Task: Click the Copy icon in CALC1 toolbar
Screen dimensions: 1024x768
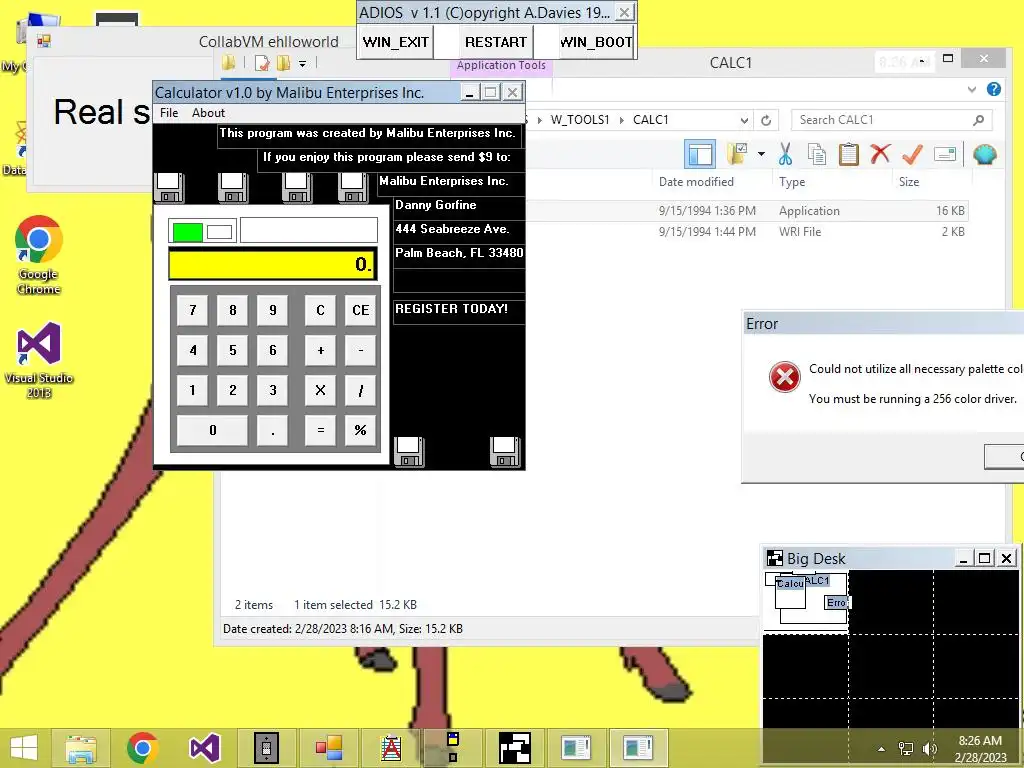Action: click(x=816, y=155)
